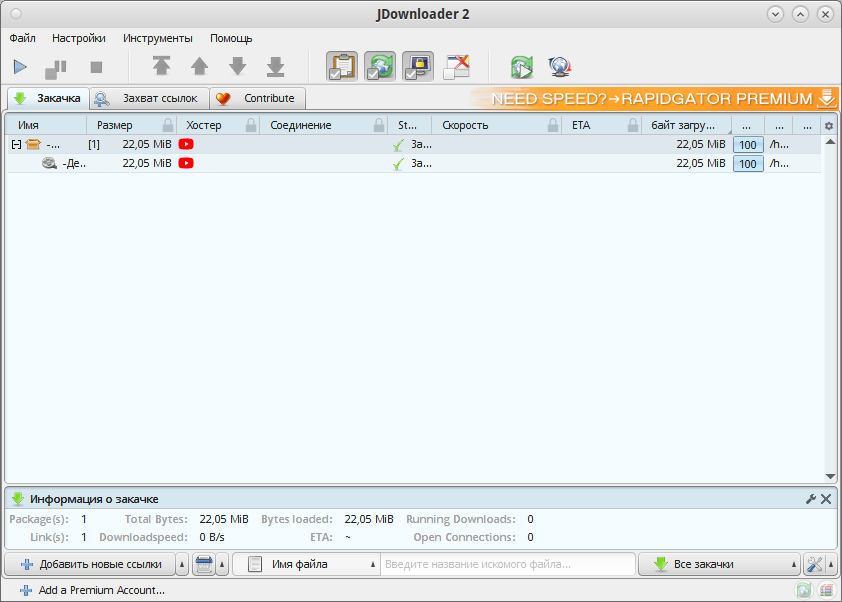Click the lock icon in ETA column
The width and height of the screenshot is (842, 602).
633,125
